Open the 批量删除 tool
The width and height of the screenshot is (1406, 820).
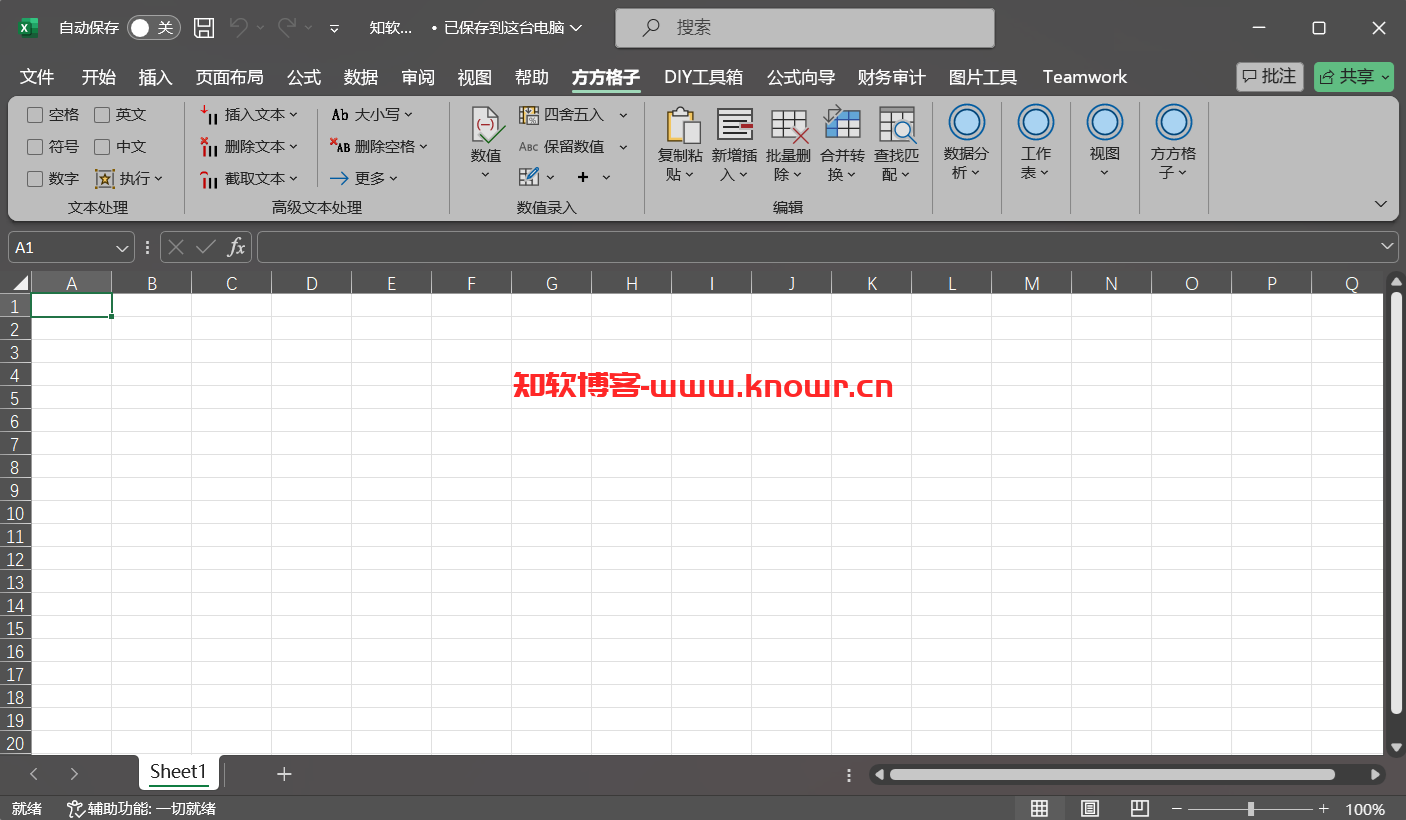[788, 145]
